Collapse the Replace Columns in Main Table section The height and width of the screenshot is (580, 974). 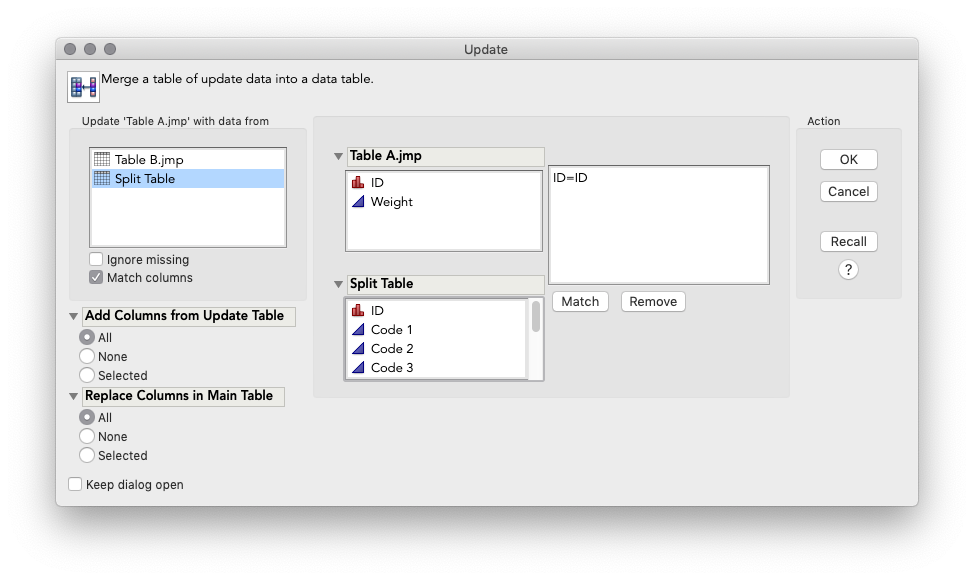click(x=73, y=396)
